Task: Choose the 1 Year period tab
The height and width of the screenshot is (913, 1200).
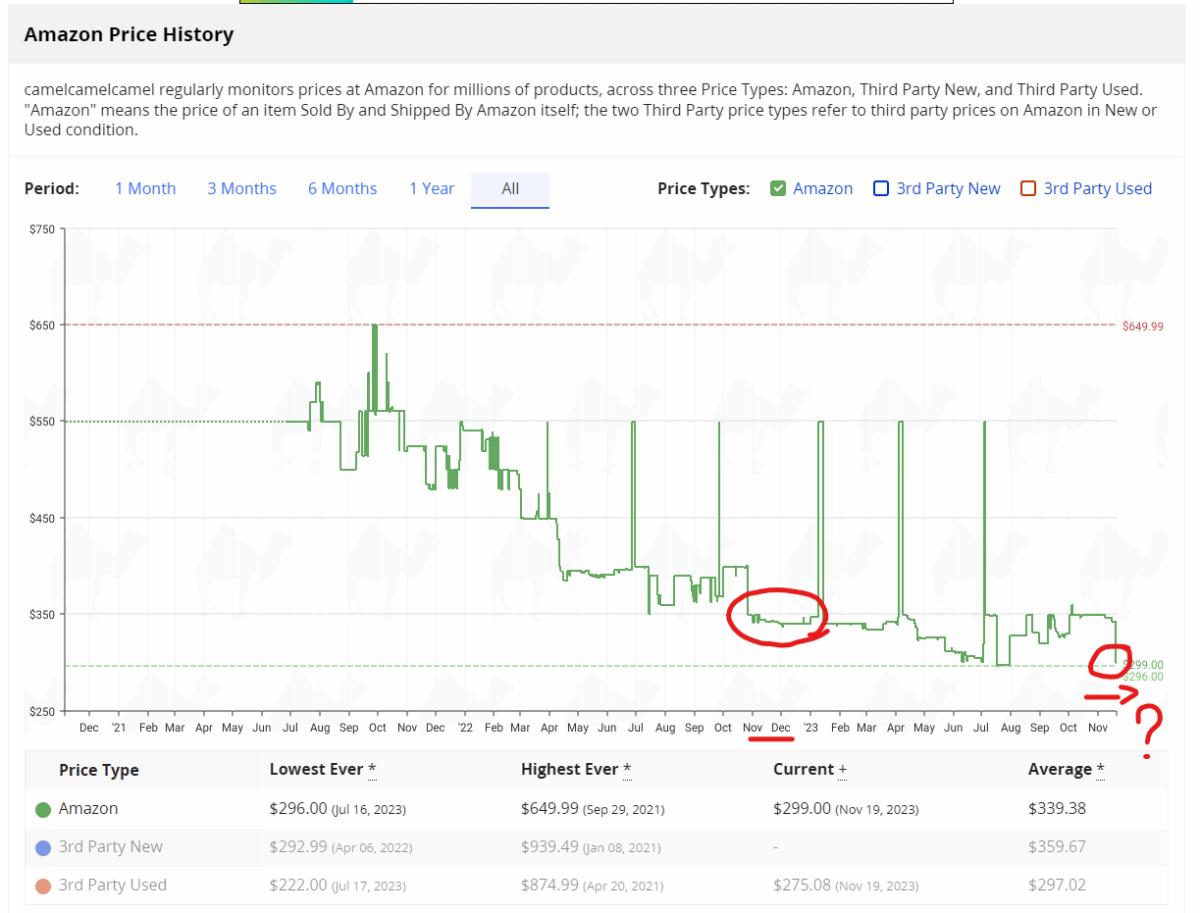Action: click(431, 188)
